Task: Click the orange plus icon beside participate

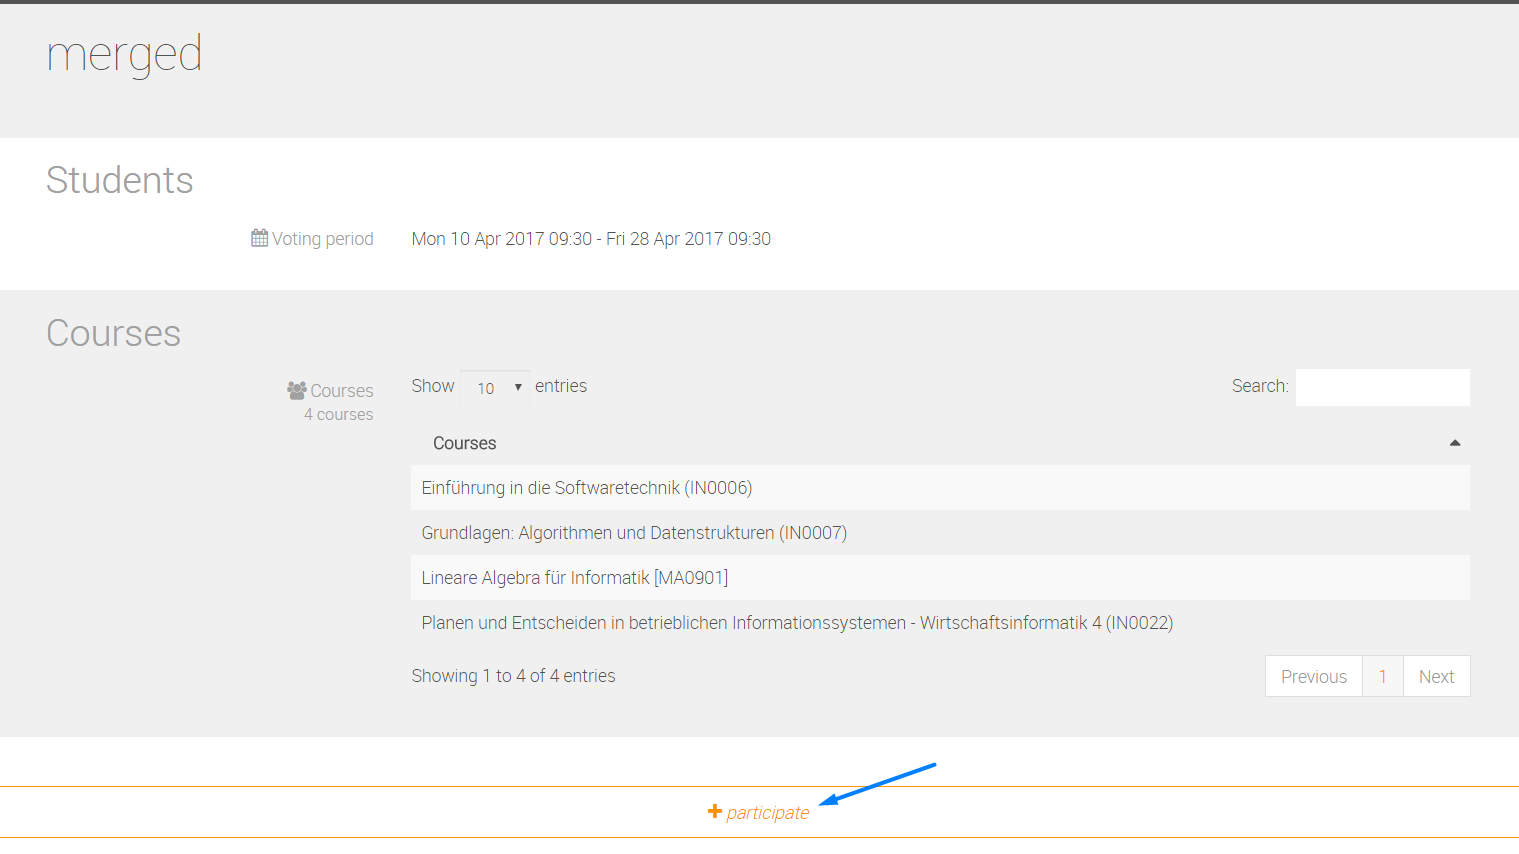Action: click(714, 812)
